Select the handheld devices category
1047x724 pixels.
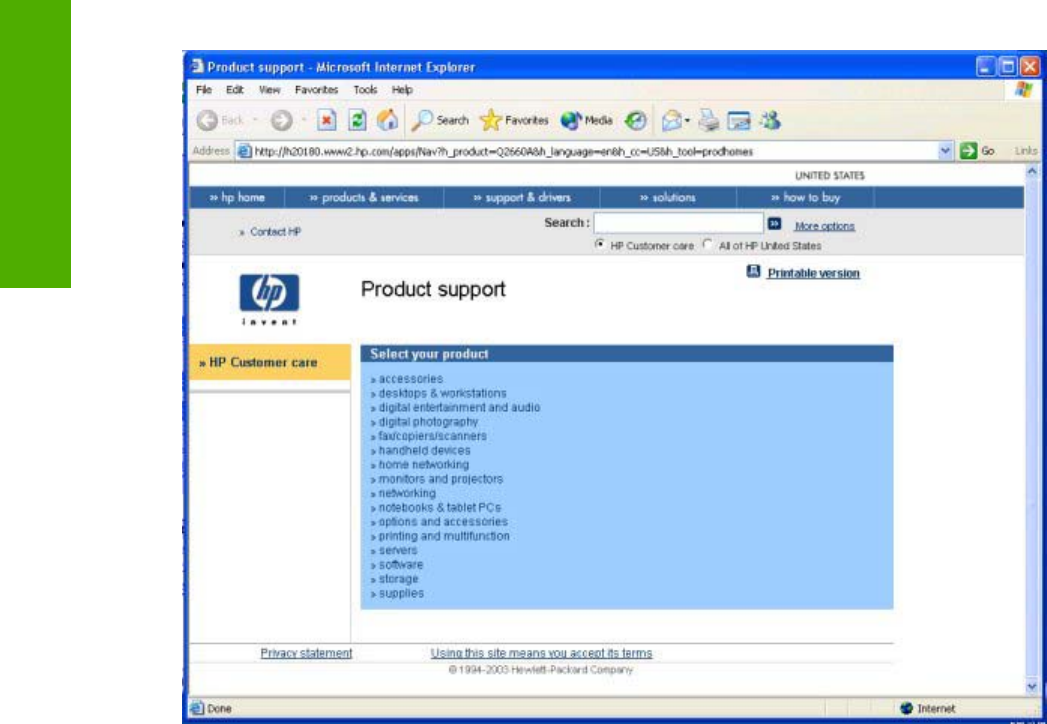point(425,451)
